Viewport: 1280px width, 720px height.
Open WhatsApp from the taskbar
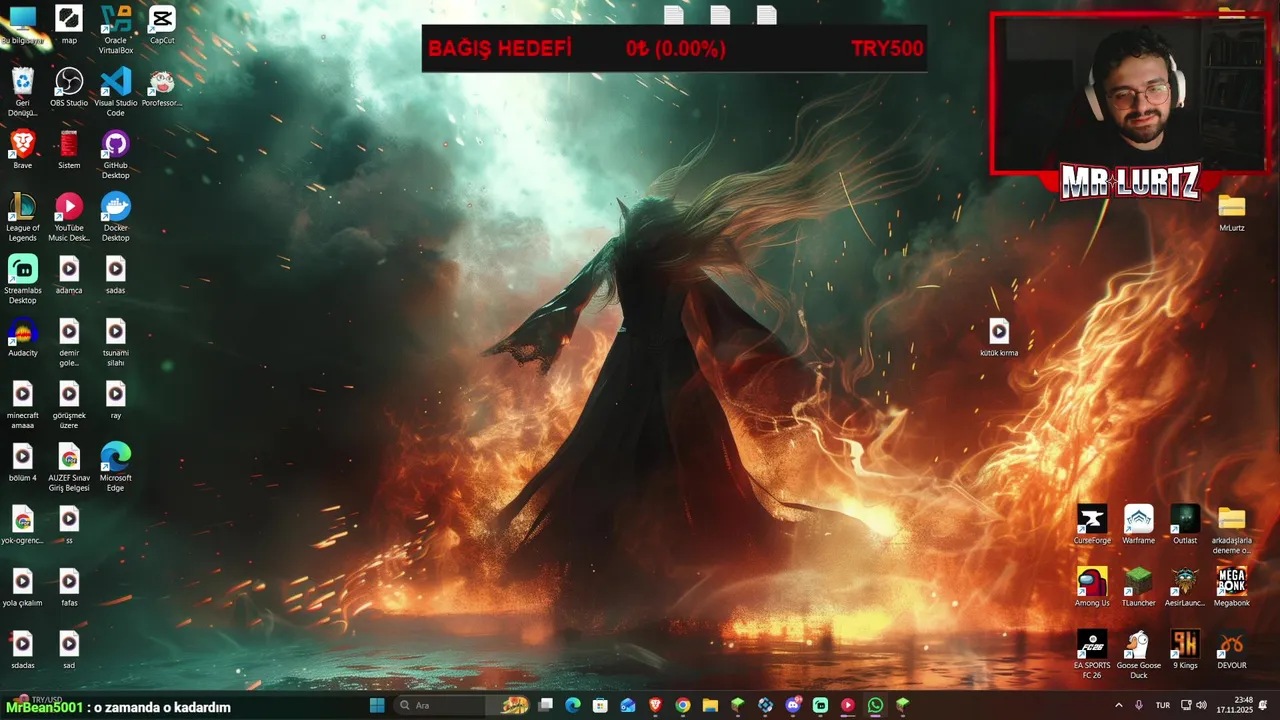tap(876, 705)
